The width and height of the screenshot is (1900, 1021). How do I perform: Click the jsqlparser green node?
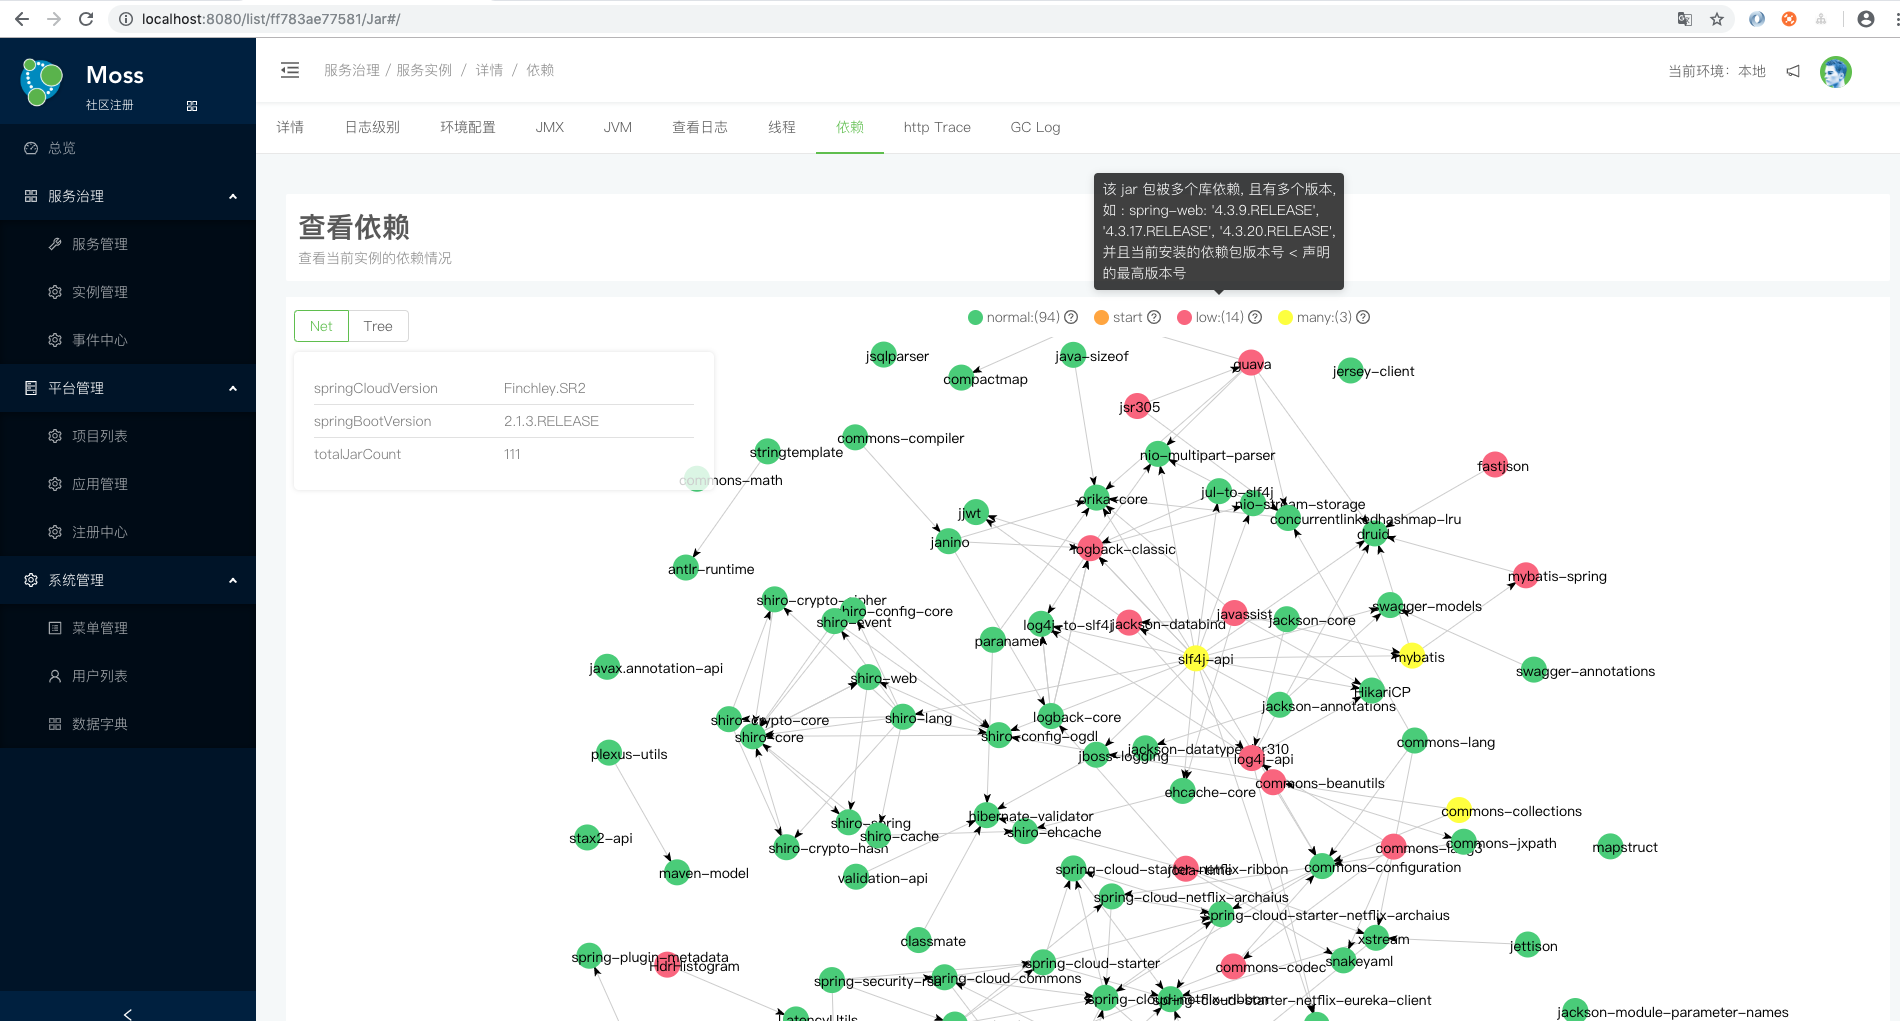coord(883,355)
